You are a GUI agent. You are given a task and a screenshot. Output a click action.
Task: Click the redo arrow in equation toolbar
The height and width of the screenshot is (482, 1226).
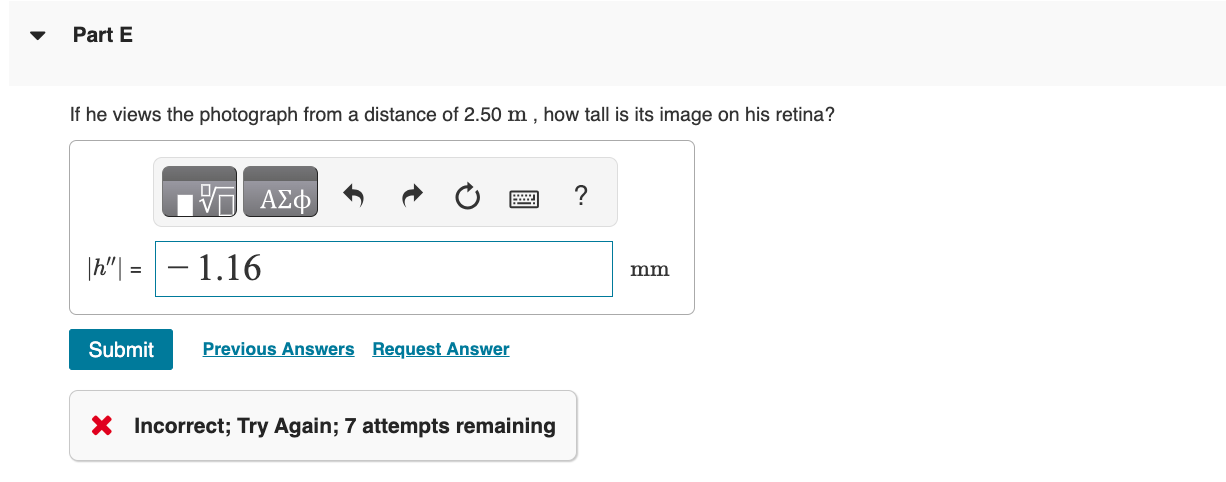(x=410, y=198)
